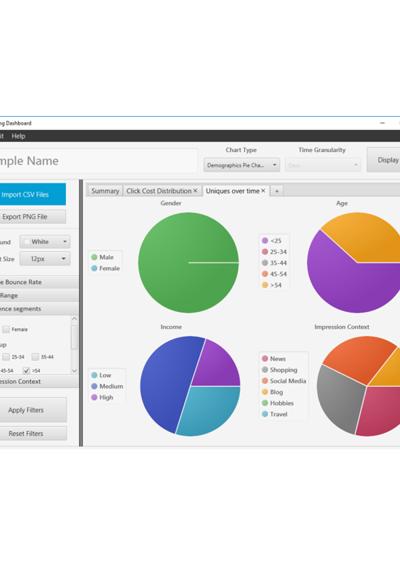Open the White background dropdown

pyautogui.click(x=45, y=241)
